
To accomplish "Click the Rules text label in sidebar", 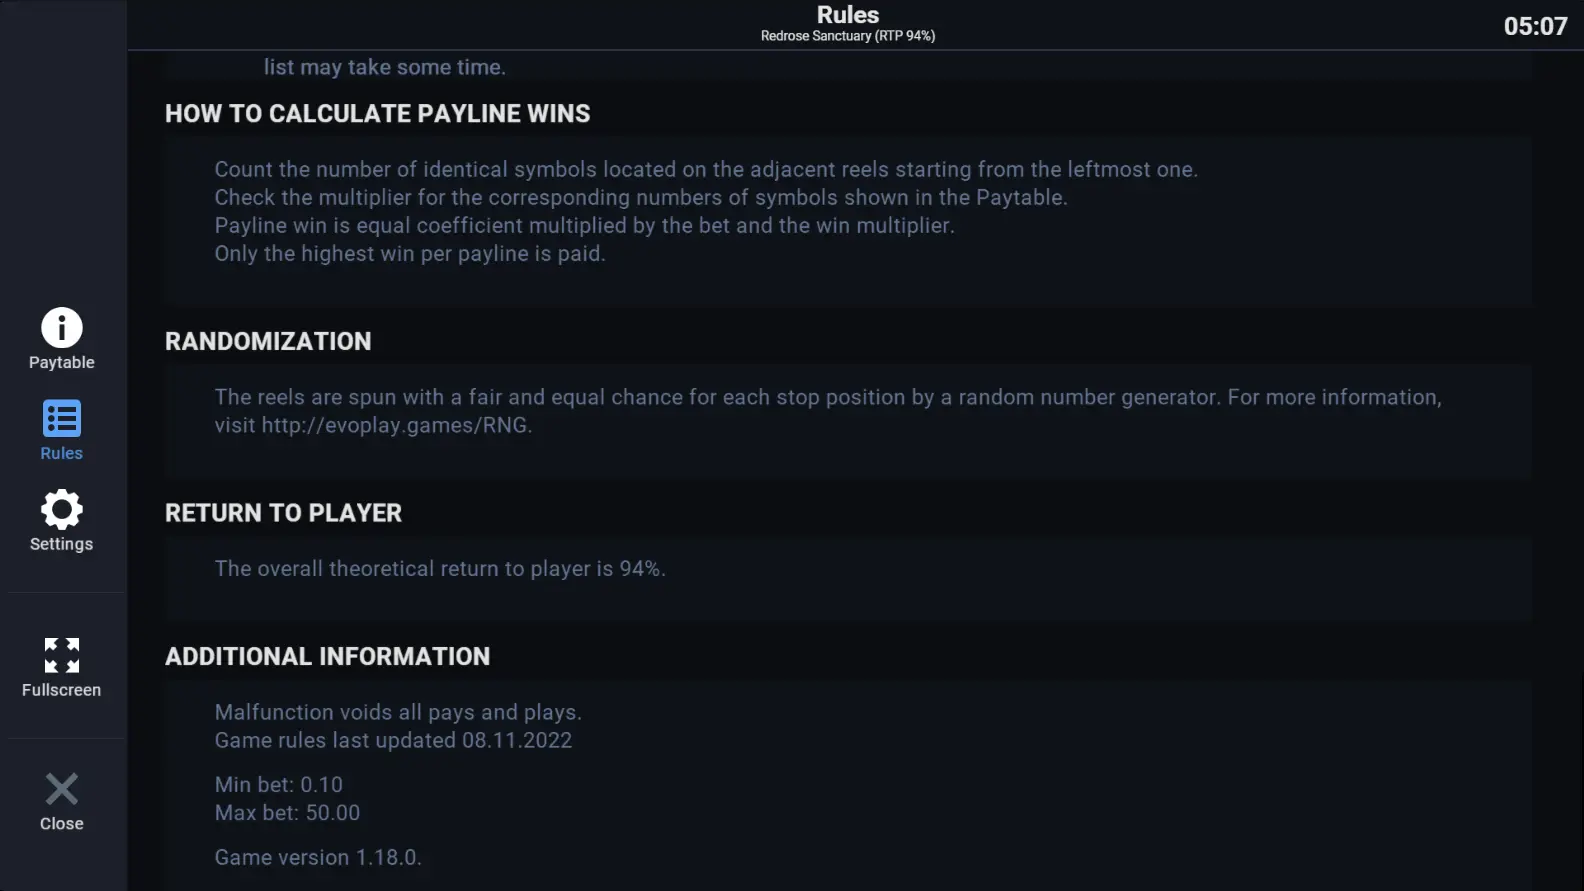I will tap(62, 453).
